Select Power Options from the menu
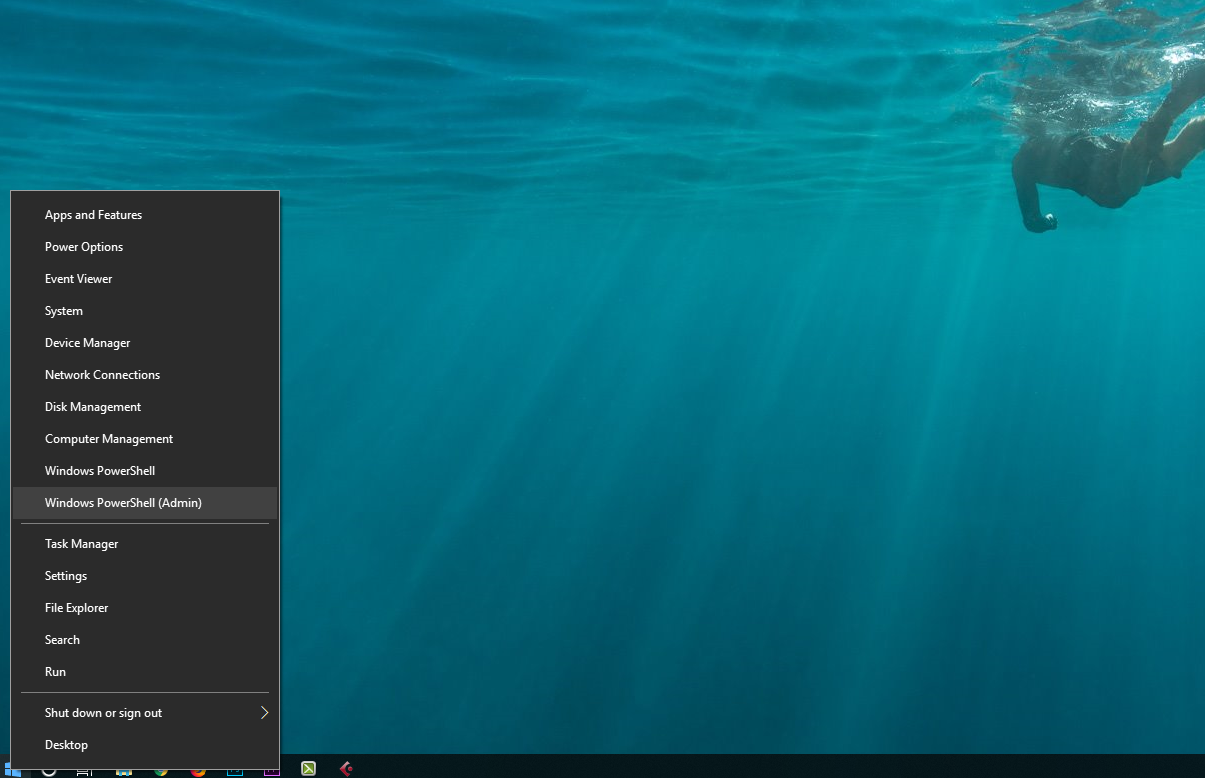 click(84, 247)
